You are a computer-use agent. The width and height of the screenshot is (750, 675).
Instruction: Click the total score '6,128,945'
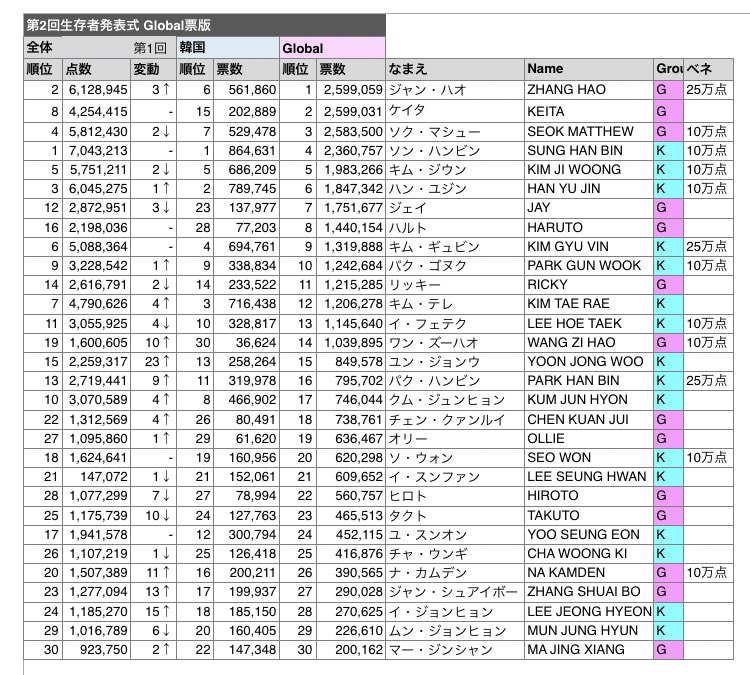tap(96, 90)
